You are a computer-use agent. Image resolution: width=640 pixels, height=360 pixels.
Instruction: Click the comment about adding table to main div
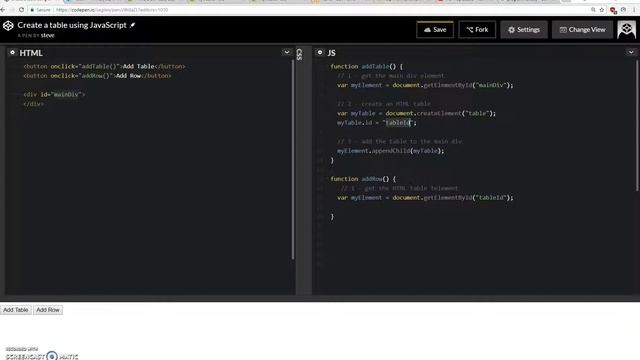400,141
